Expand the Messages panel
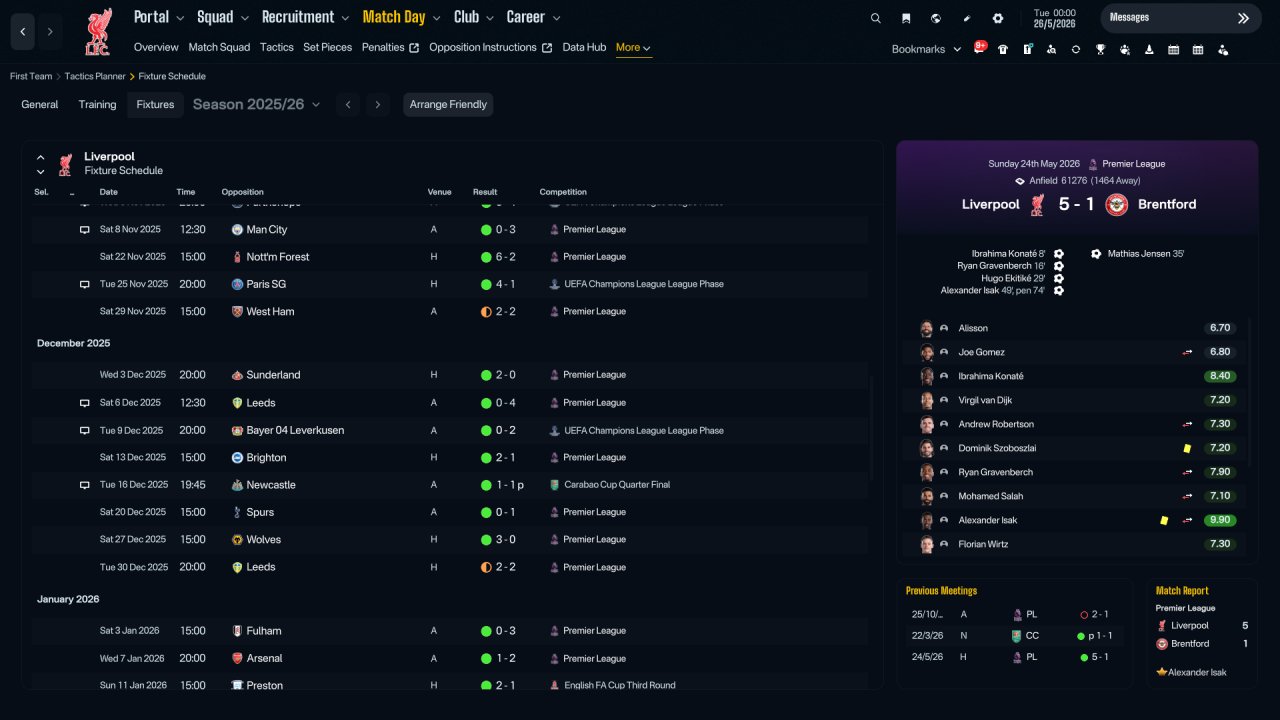Viewport: 1280px width, 720px height. pyautogui.click(x=1243, y=18)
